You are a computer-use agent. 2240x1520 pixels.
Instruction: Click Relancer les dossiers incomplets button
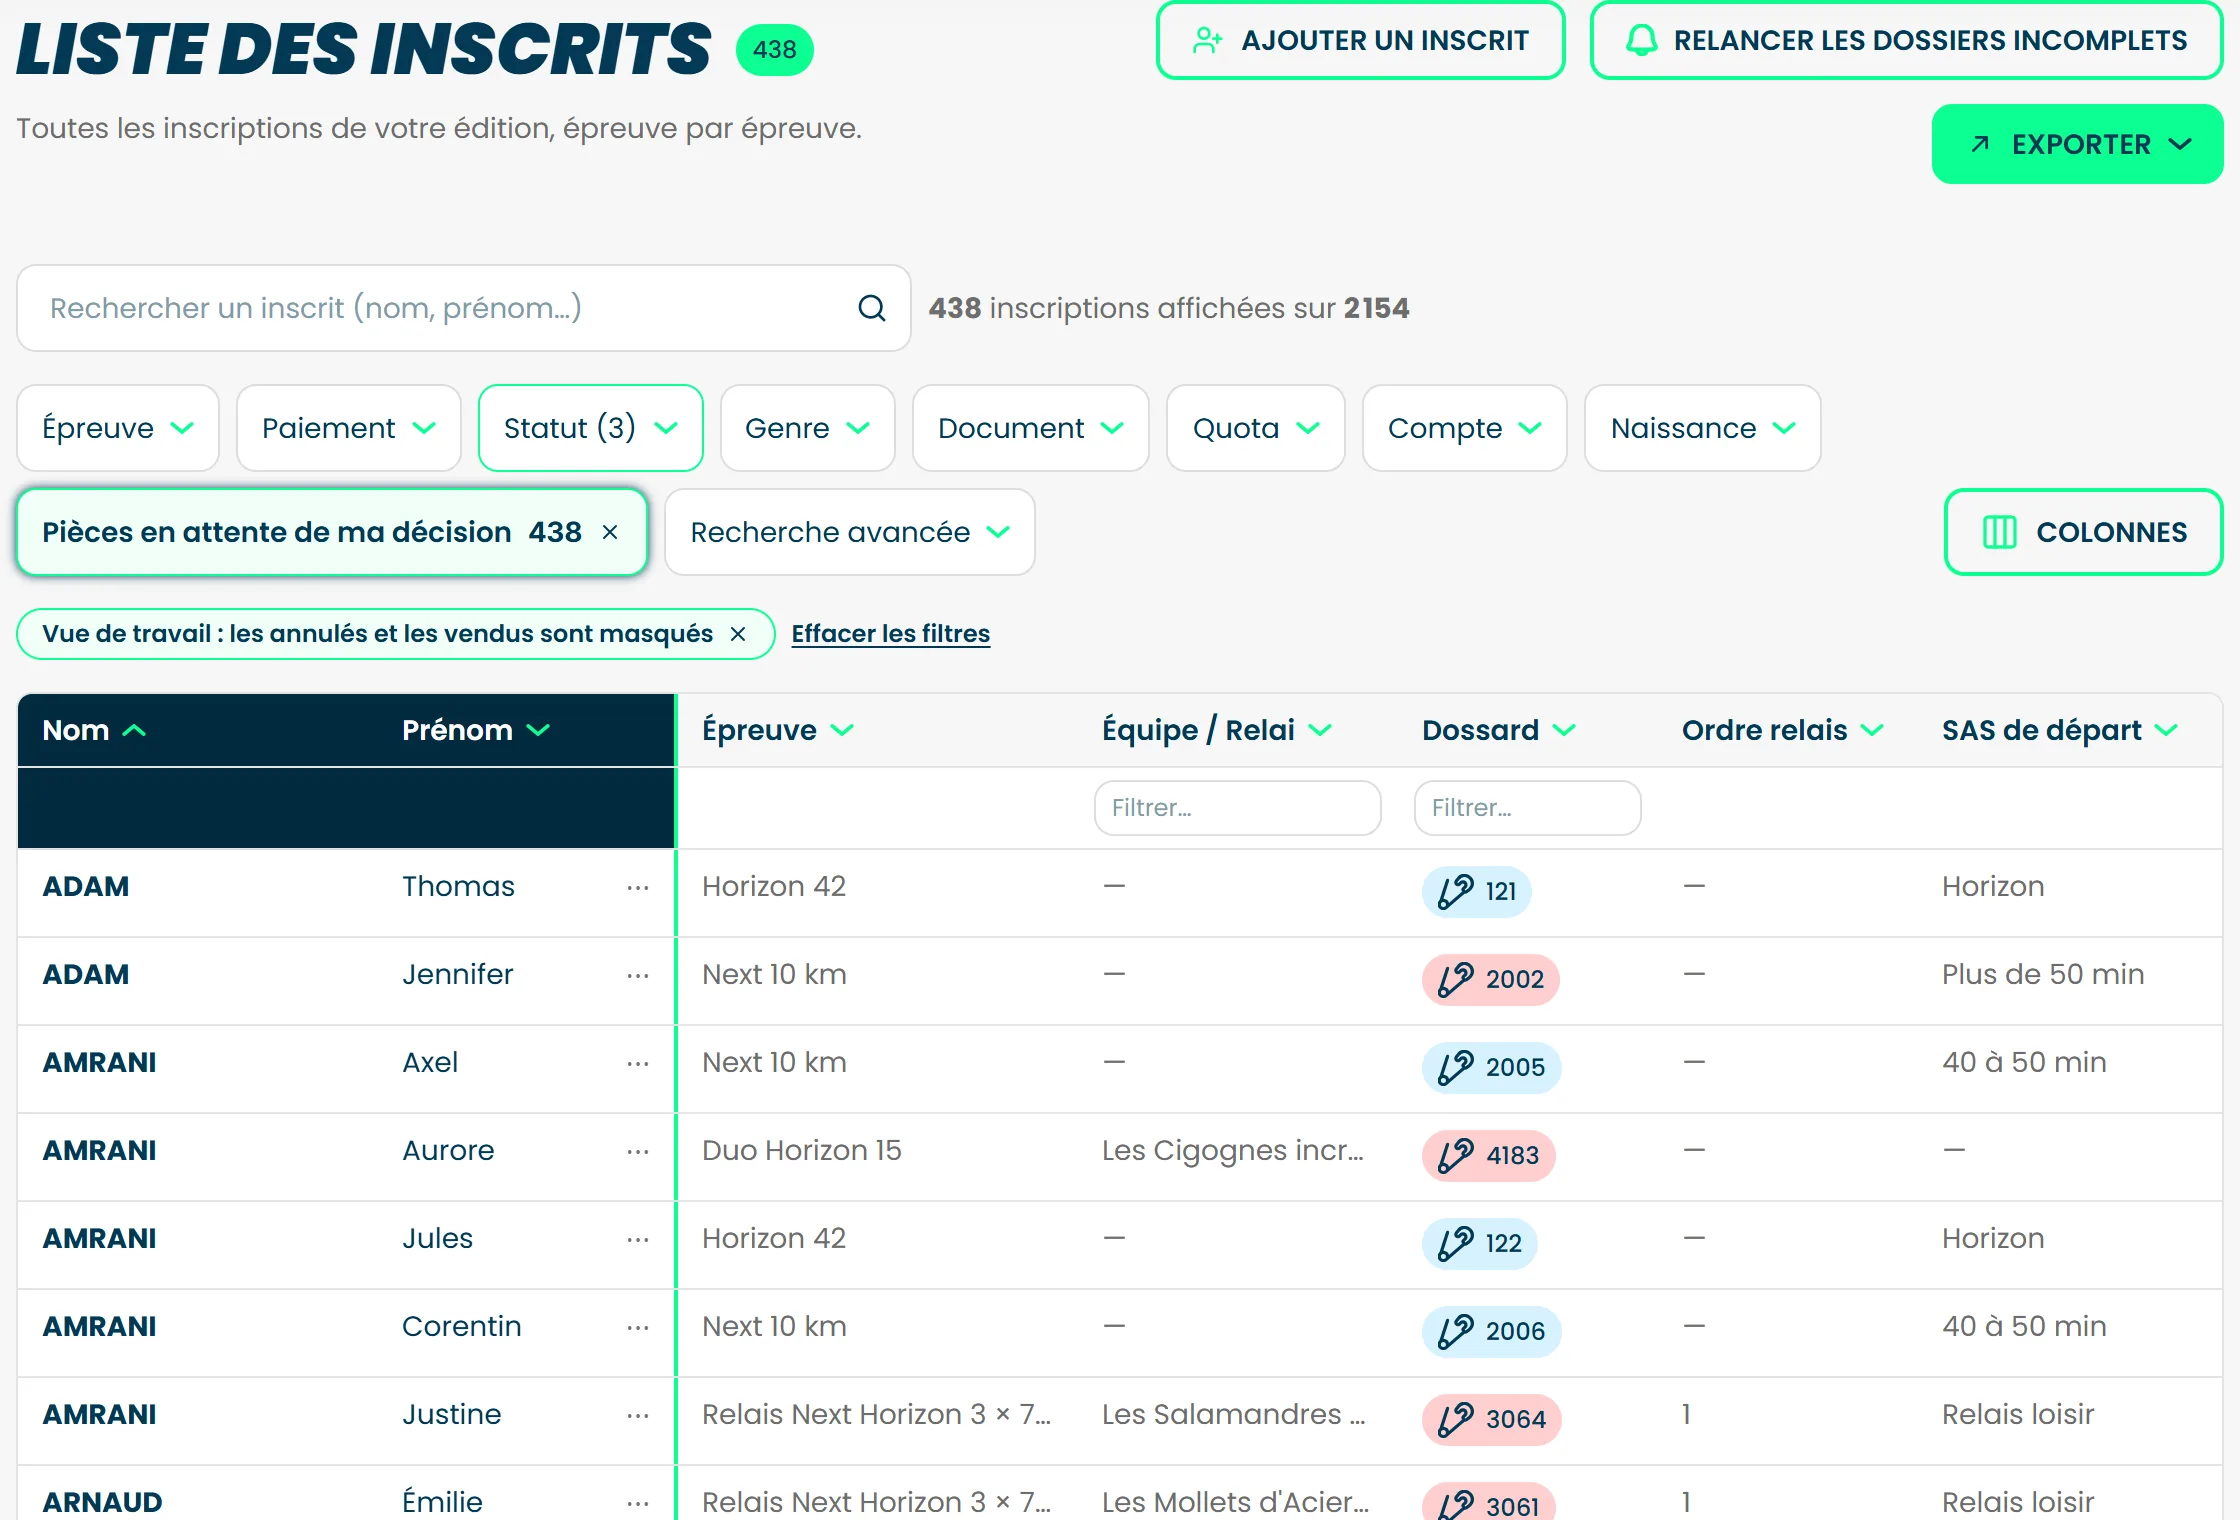pyautogui.click(x=1906, y=40)
